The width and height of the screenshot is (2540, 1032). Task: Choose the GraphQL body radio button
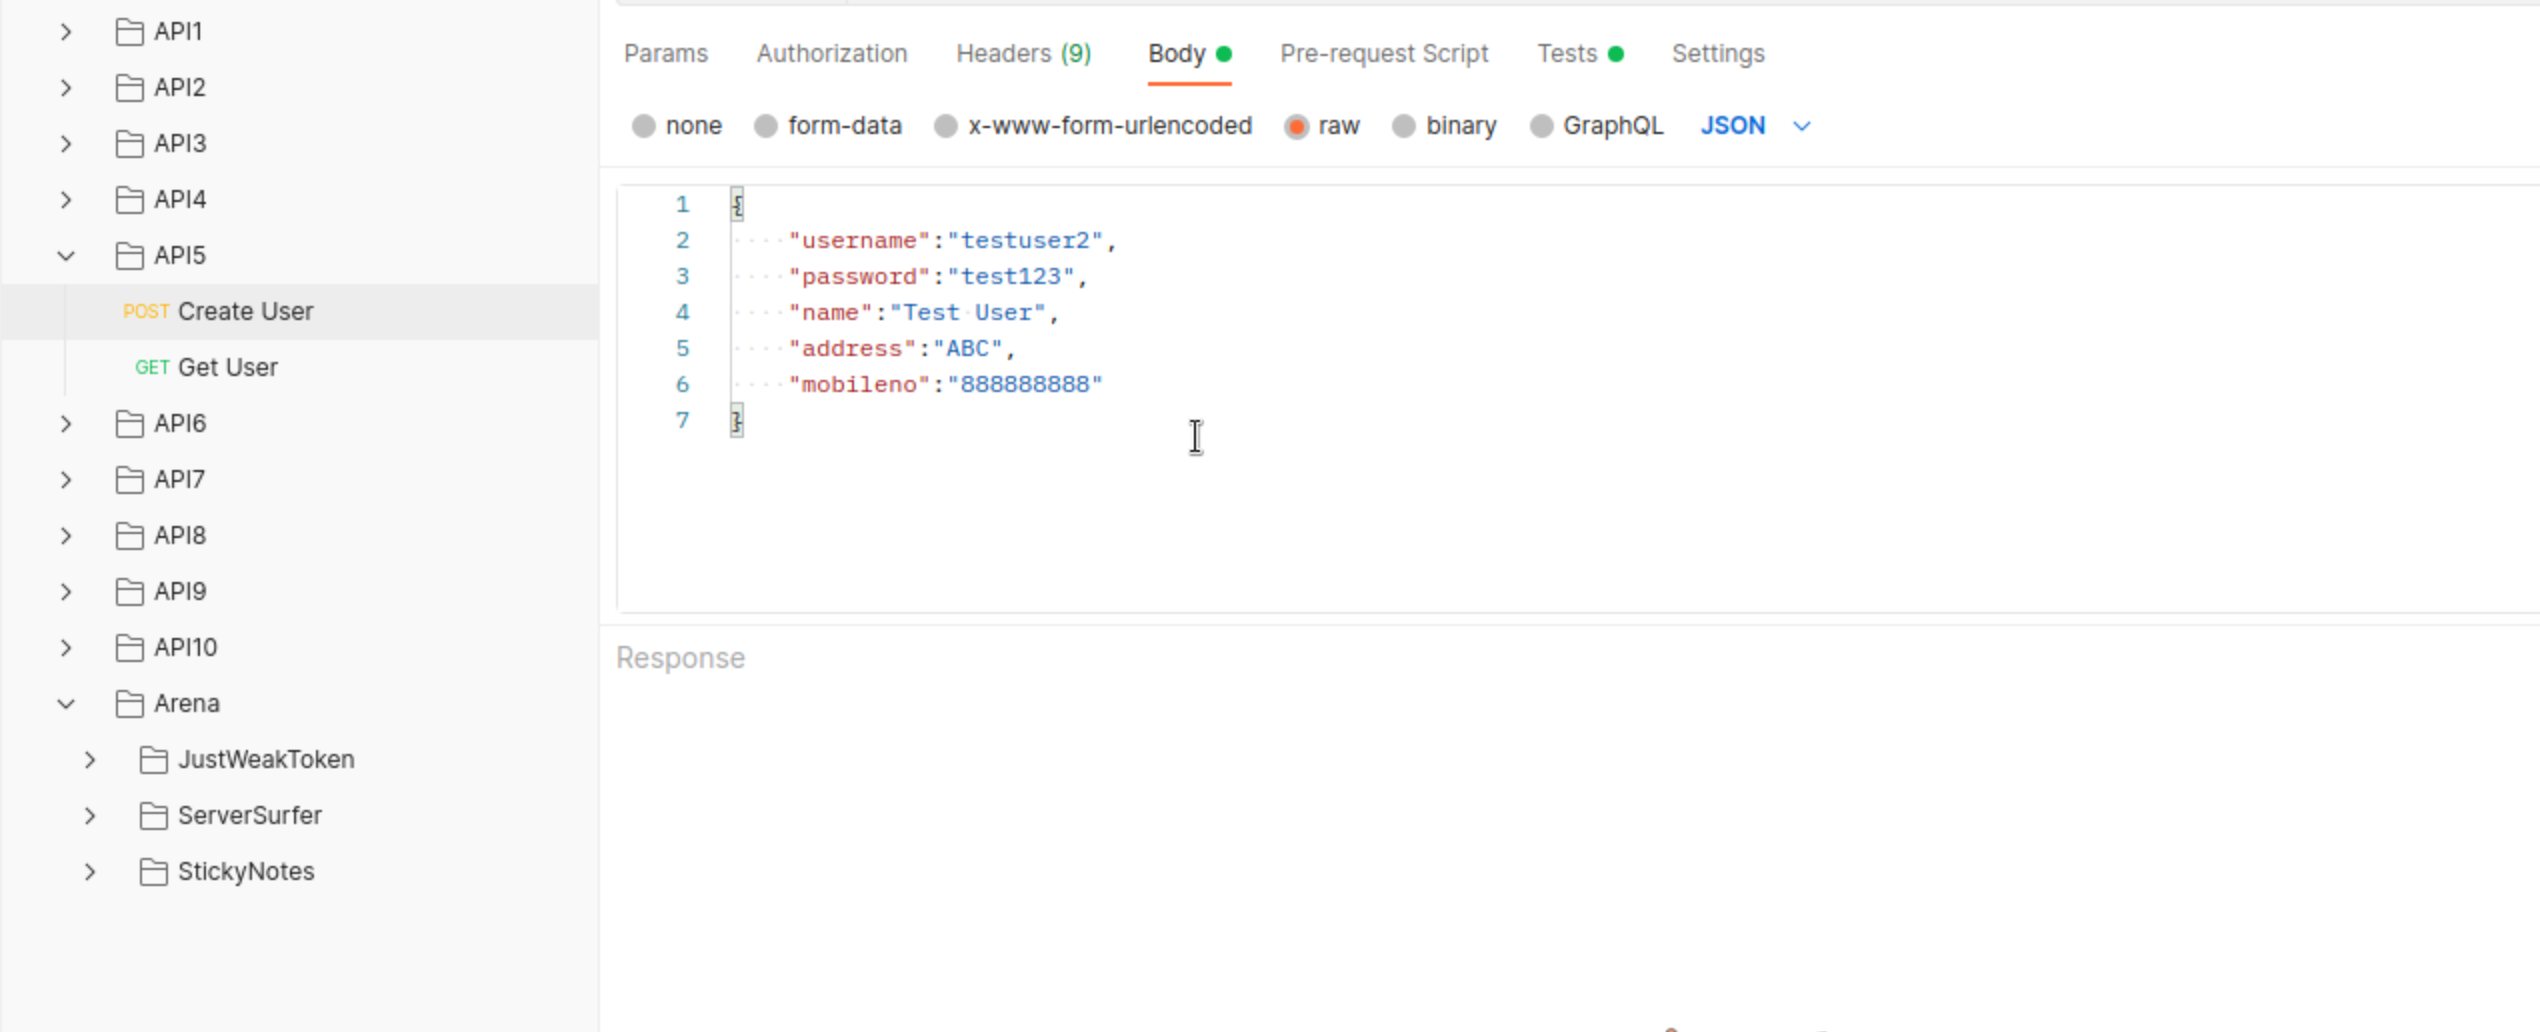pyautogui.click(x=1541, y=126)
